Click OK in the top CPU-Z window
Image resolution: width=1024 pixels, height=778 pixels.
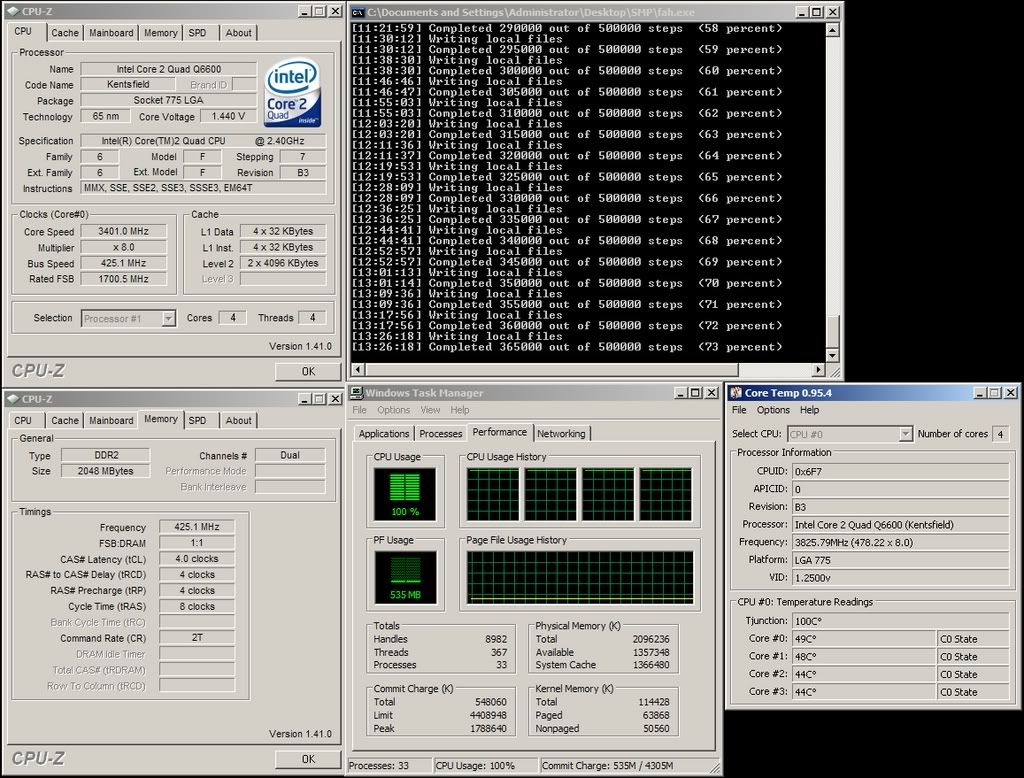(x=308, y=371)
